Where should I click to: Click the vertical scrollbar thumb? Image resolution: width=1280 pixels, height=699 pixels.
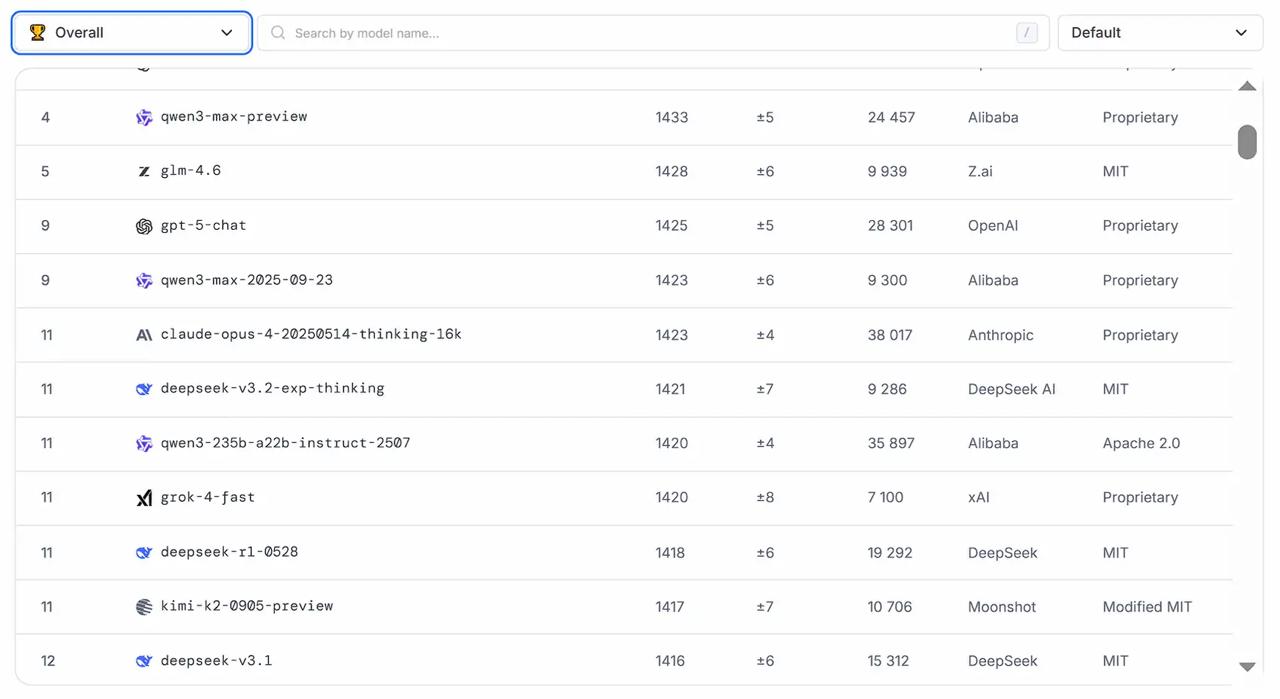pos(1247,142)
